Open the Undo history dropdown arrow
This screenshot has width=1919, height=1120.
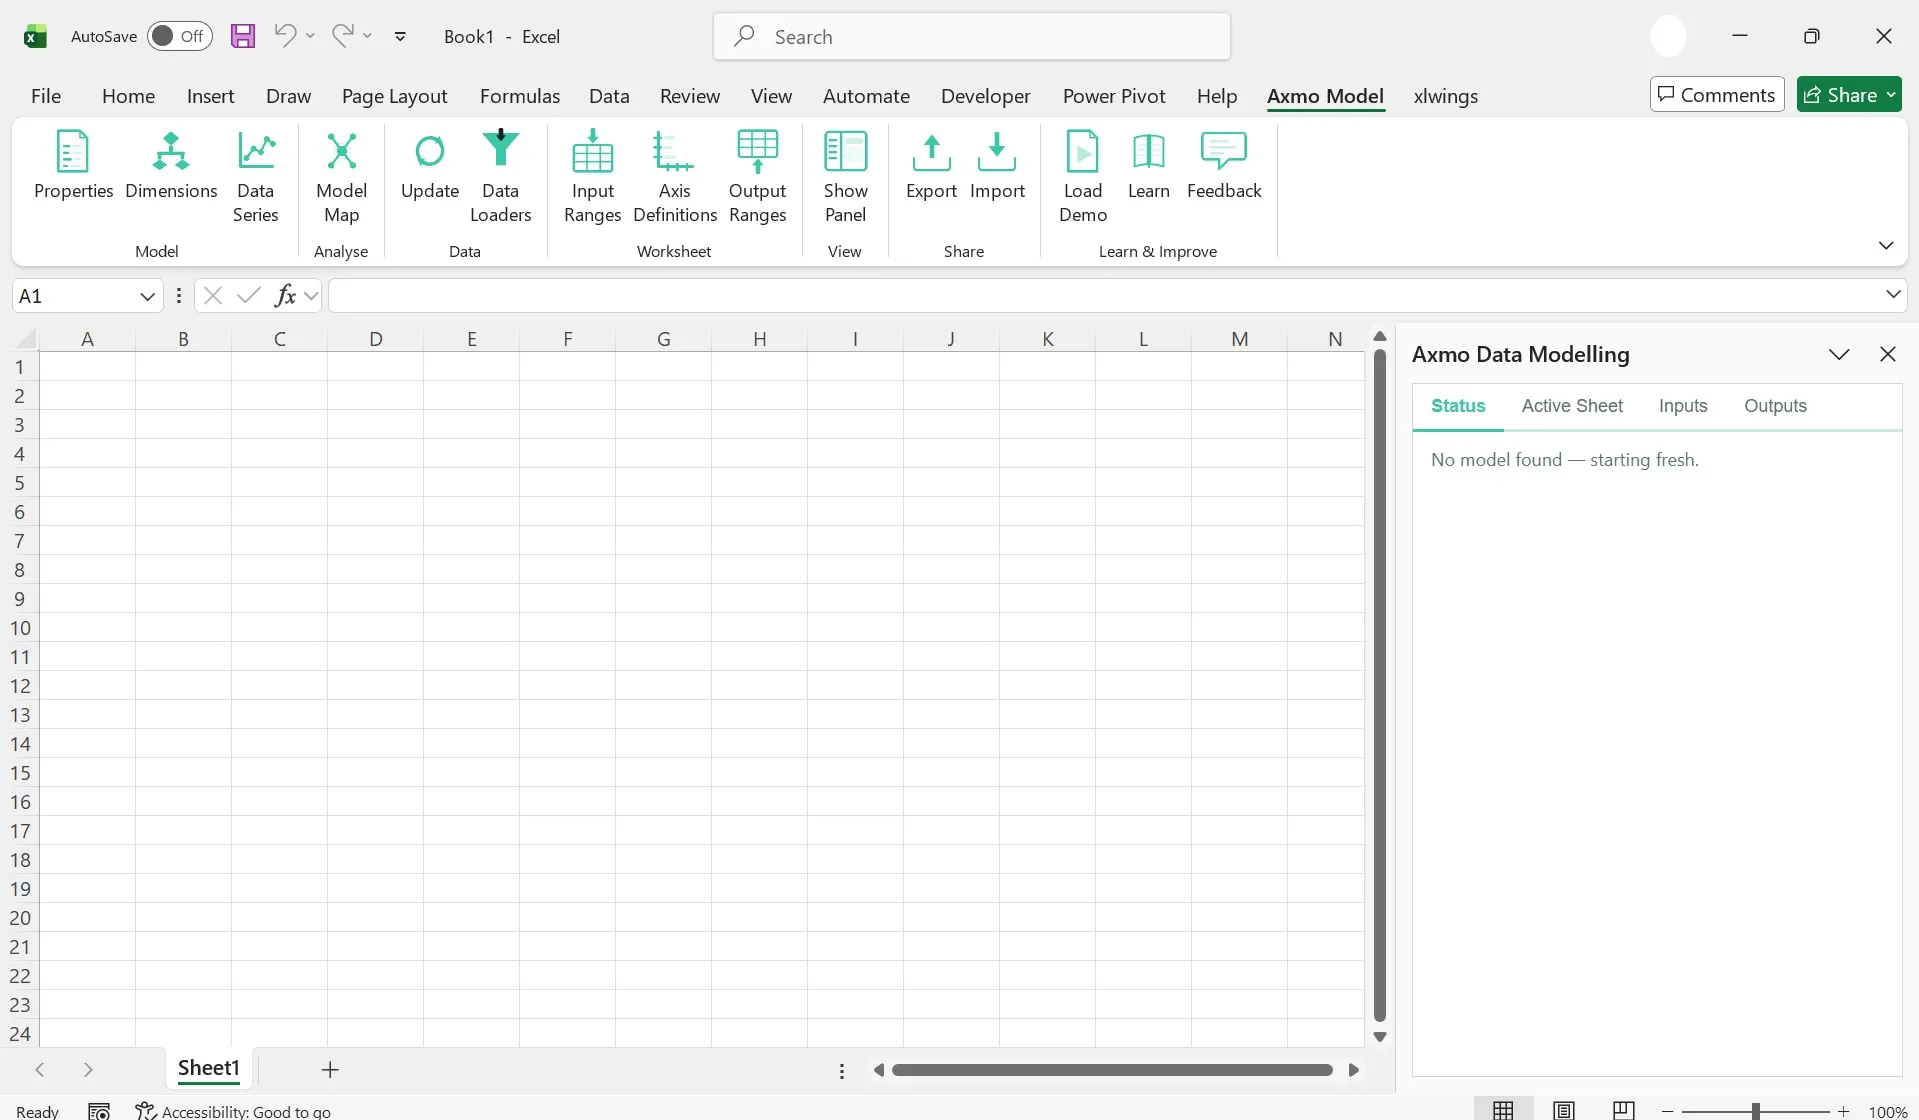pos(310,36)
